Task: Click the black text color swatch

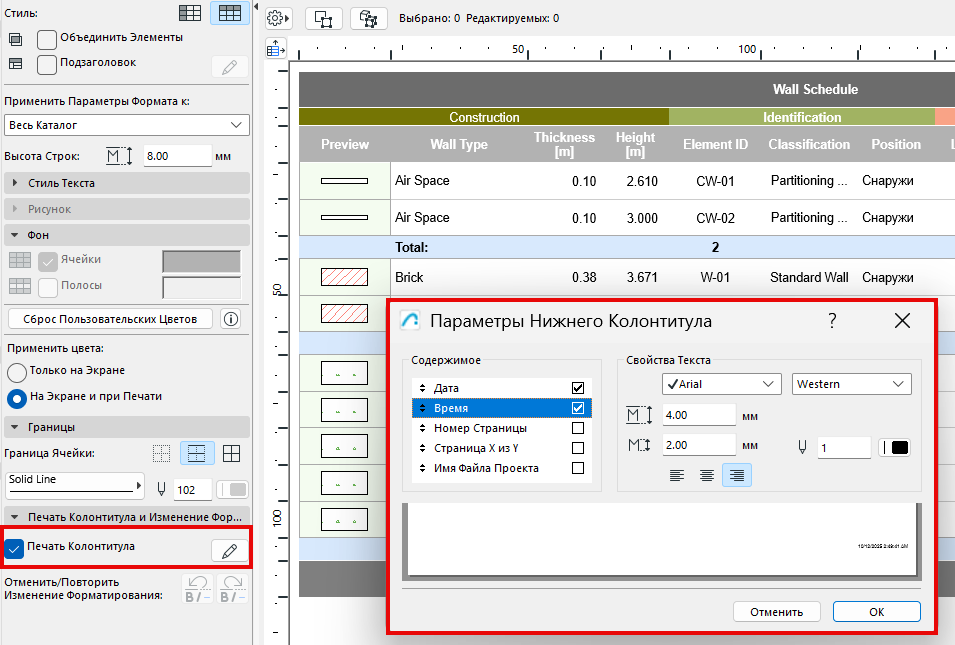Action: (899, 448)
